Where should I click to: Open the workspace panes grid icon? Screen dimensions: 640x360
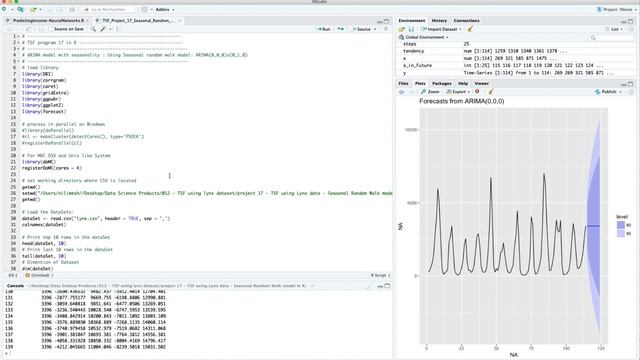pyautogui.click(x=144, y=9)
